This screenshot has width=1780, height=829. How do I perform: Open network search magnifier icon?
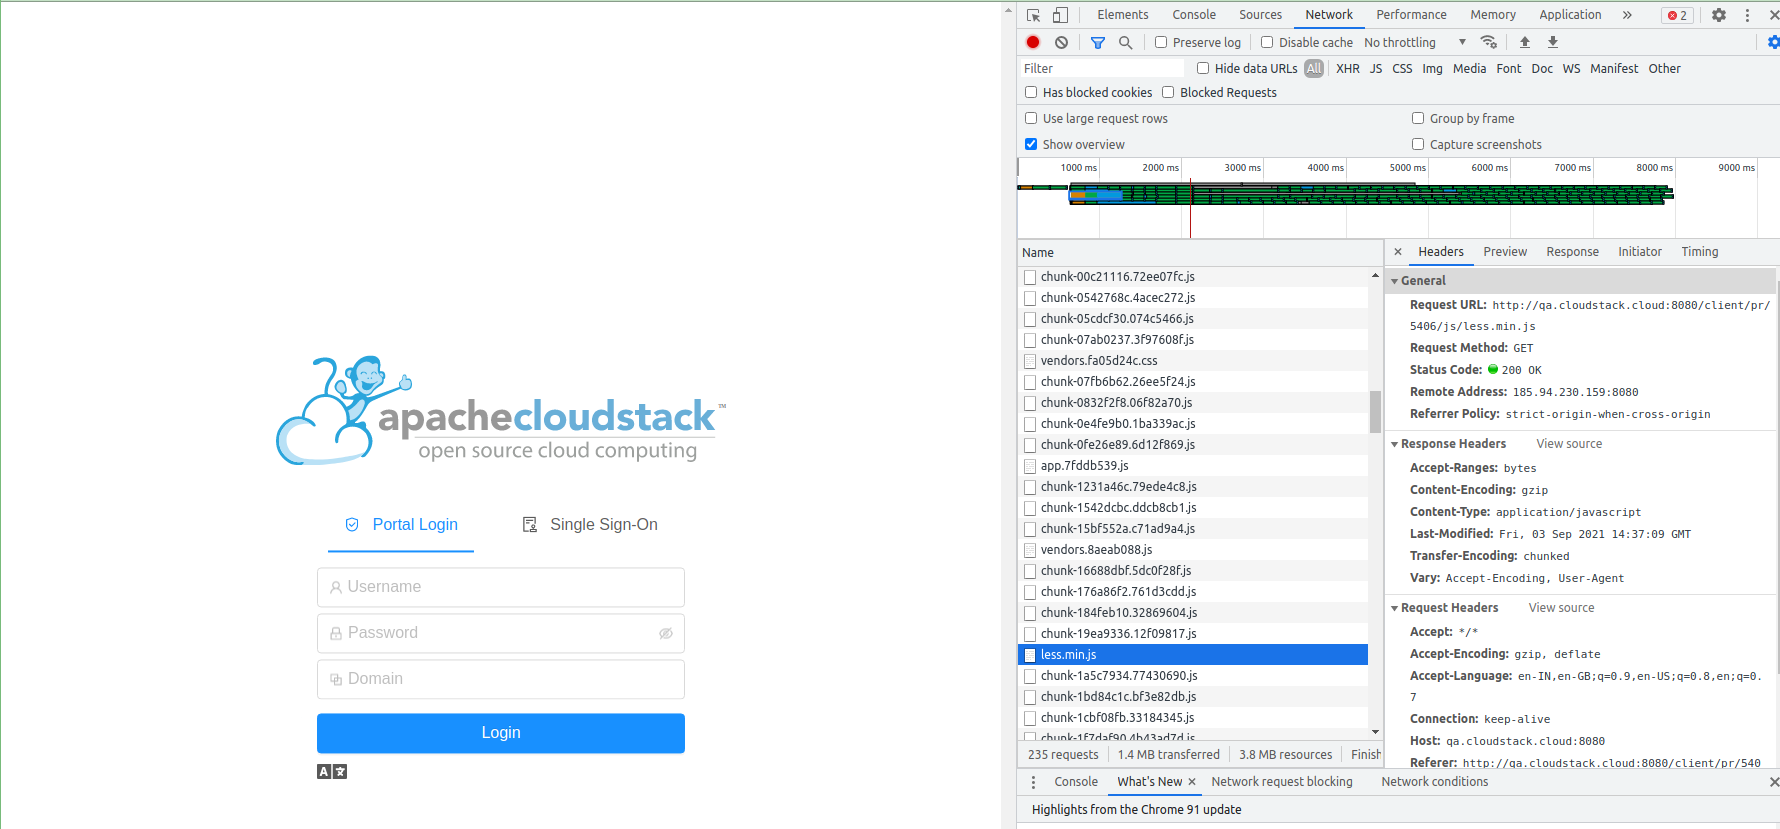(1125, 42)
